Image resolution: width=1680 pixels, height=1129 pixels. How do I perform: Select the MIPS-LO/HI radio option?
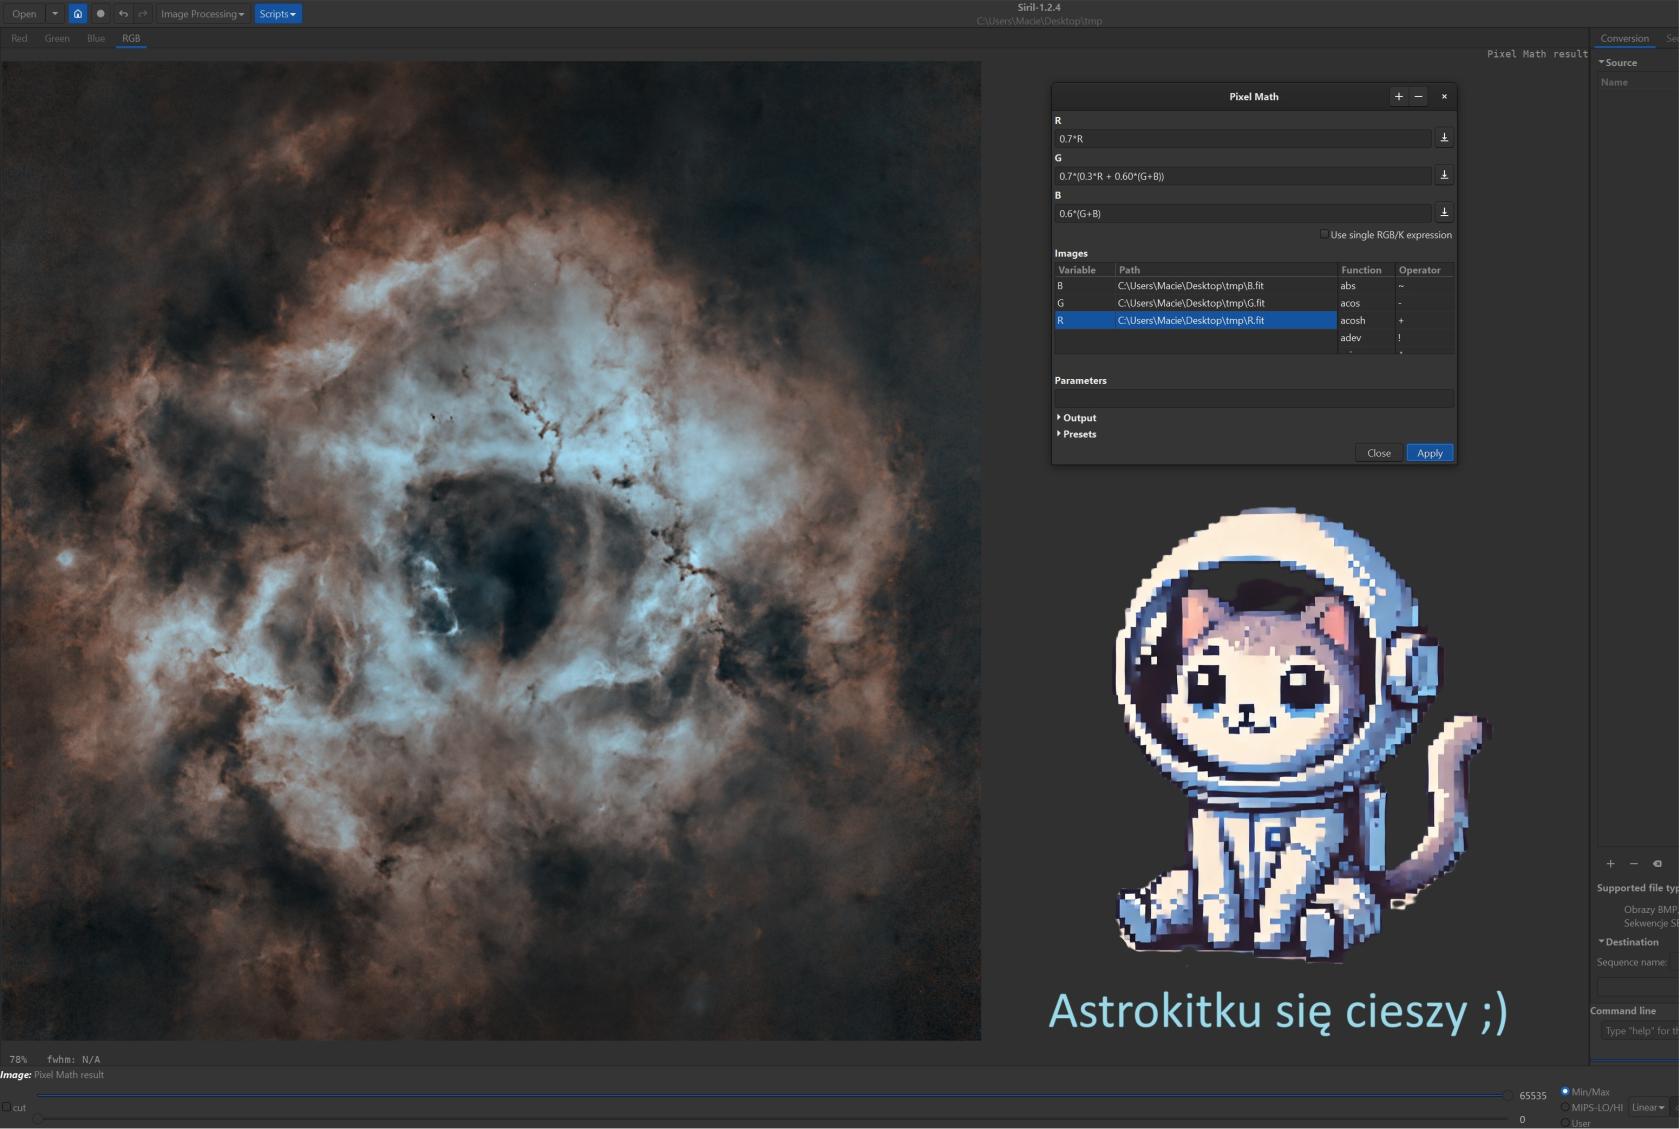pyautogui.click(x=1565, y=1107)
